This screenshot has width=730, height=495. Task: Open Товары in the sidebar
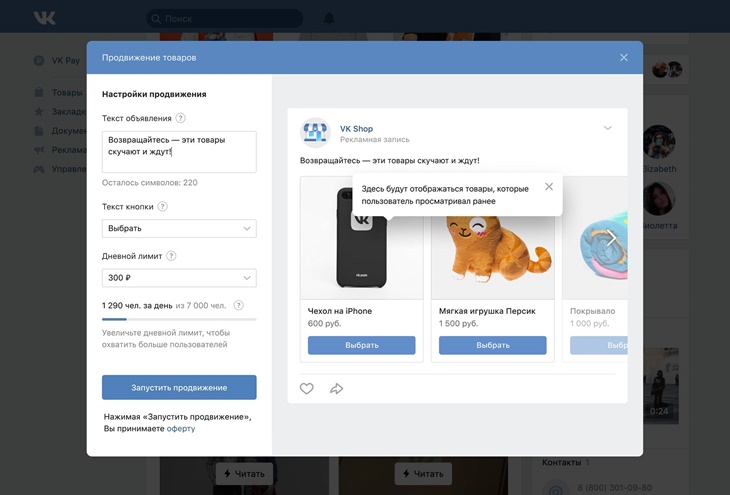67,92
